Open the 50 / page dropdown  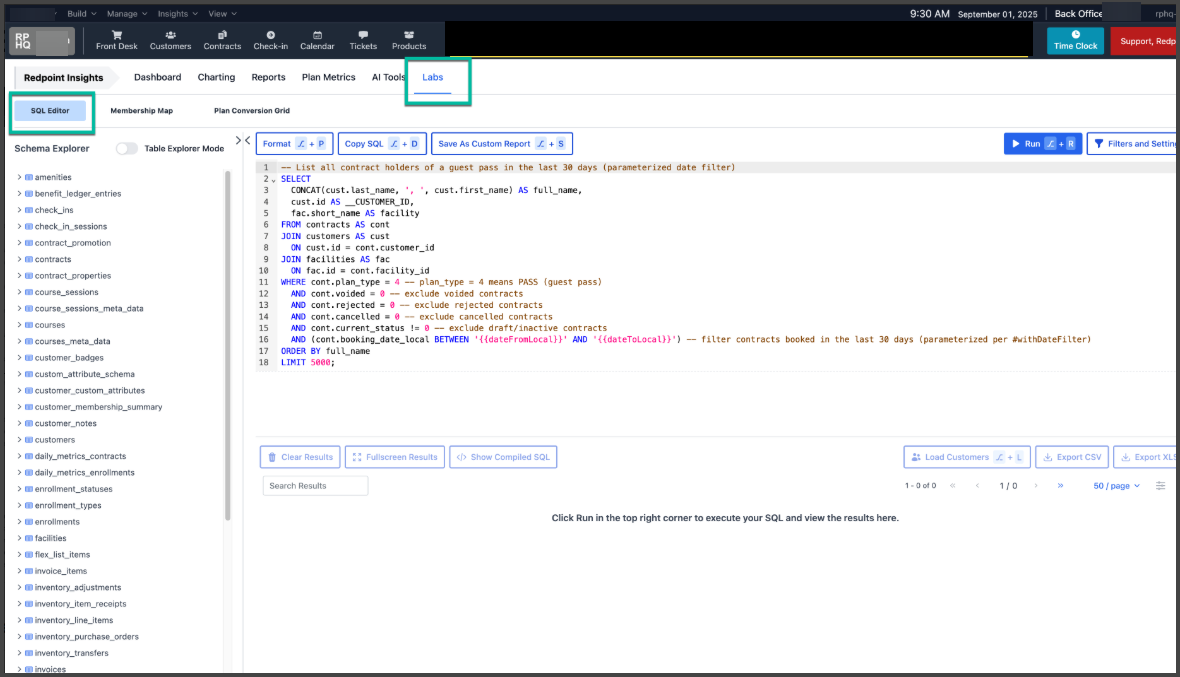1116,486
